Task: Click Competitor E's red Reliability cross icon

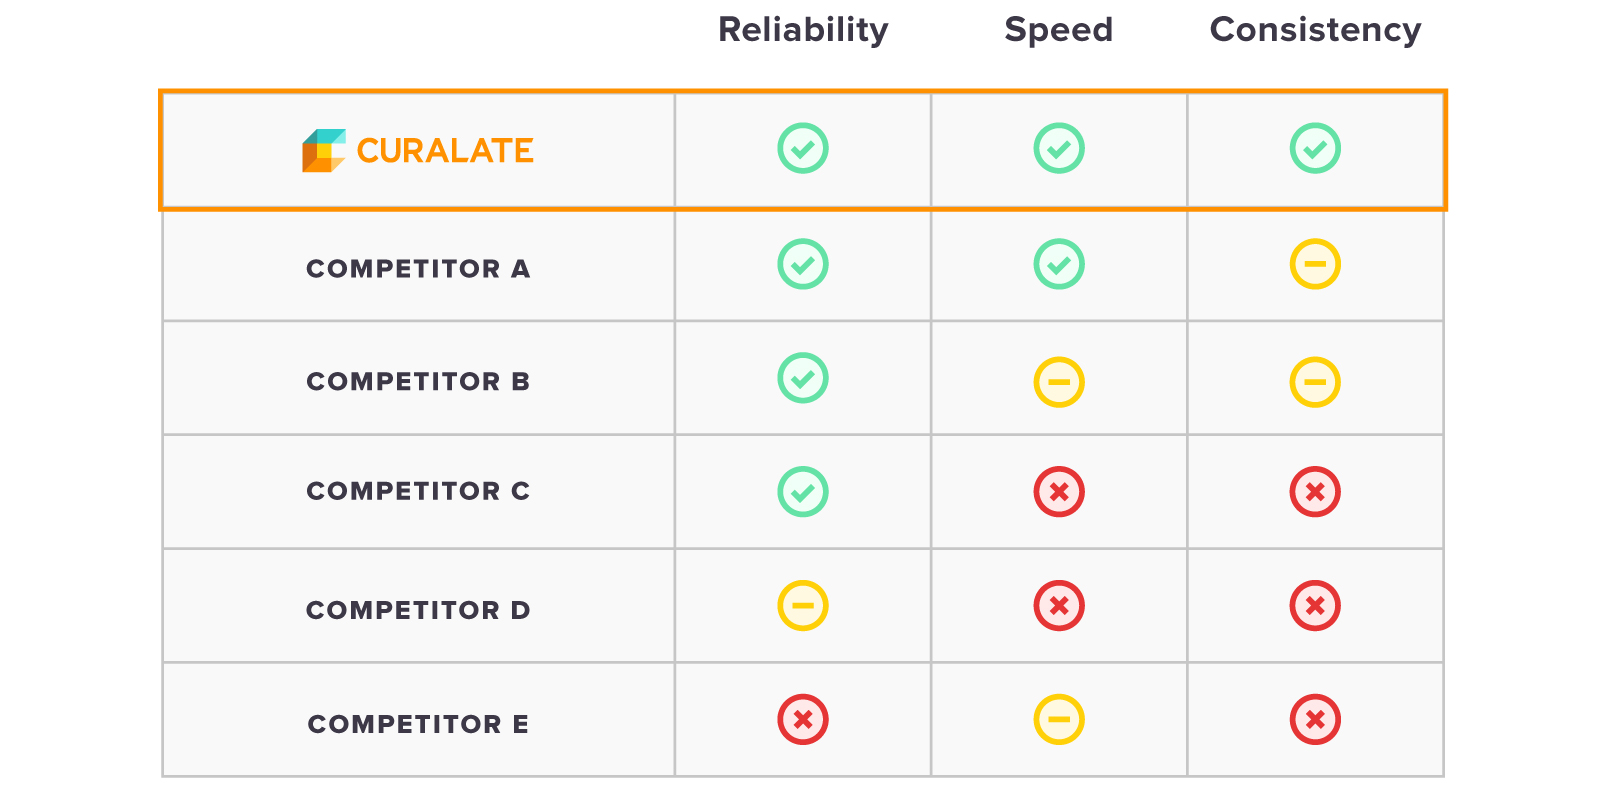Action: coord(803,719)
